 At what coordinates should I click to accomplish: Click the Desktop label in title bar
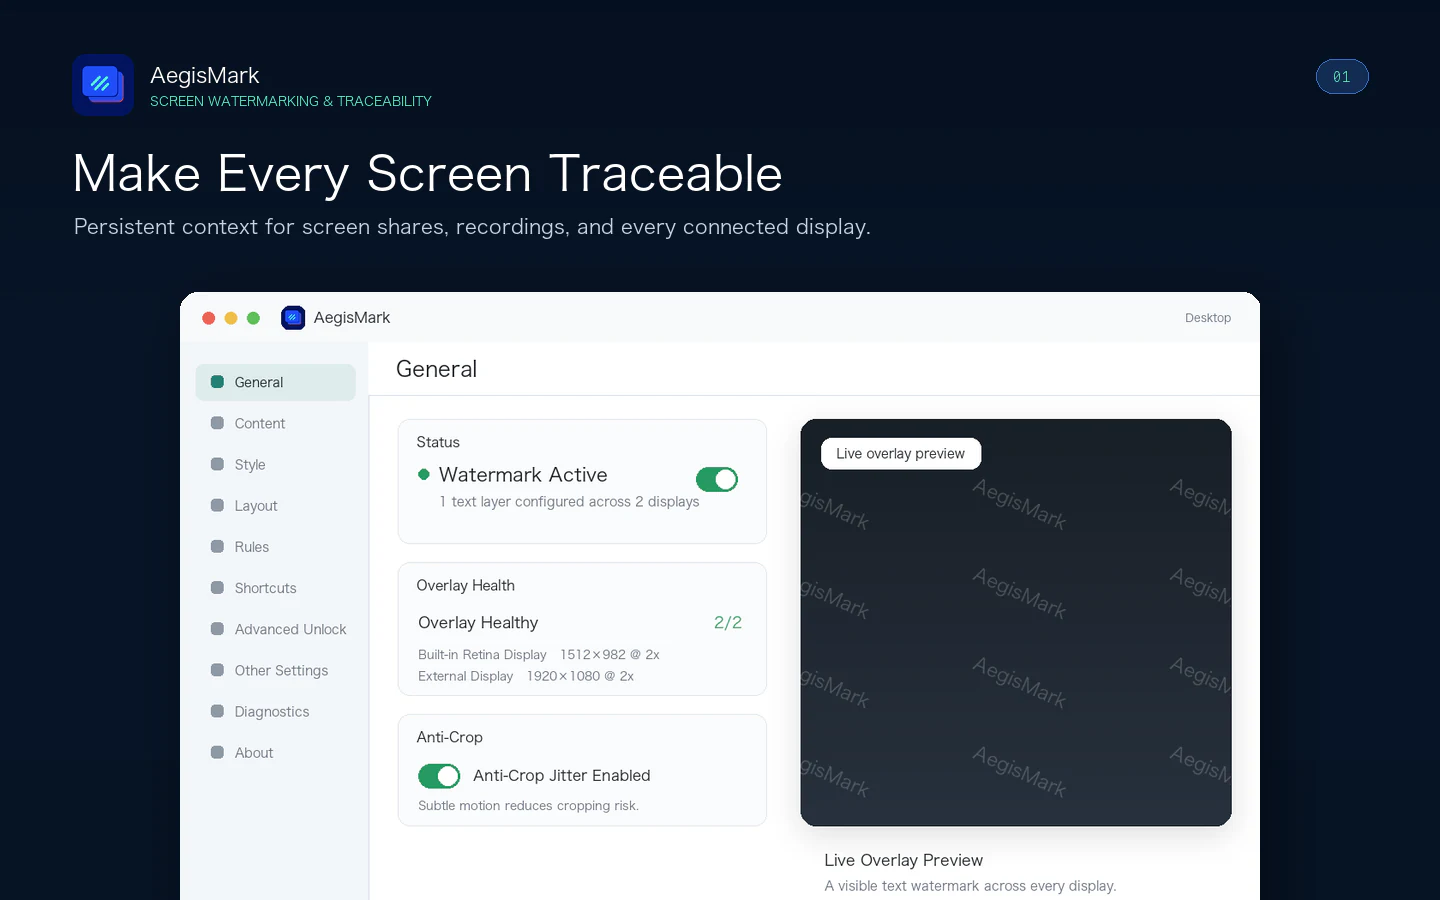[1208, 318]
